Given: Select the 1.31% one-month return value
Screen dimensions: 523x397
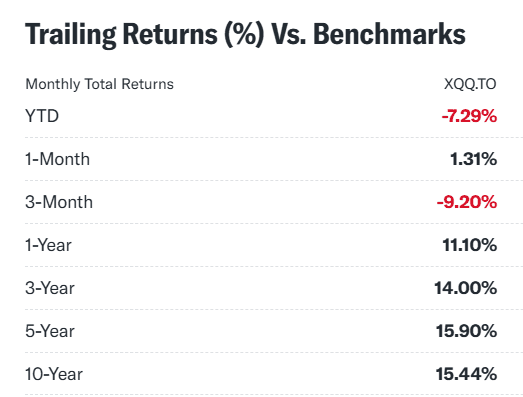Looking at the screenshot, I should [473, 159].
